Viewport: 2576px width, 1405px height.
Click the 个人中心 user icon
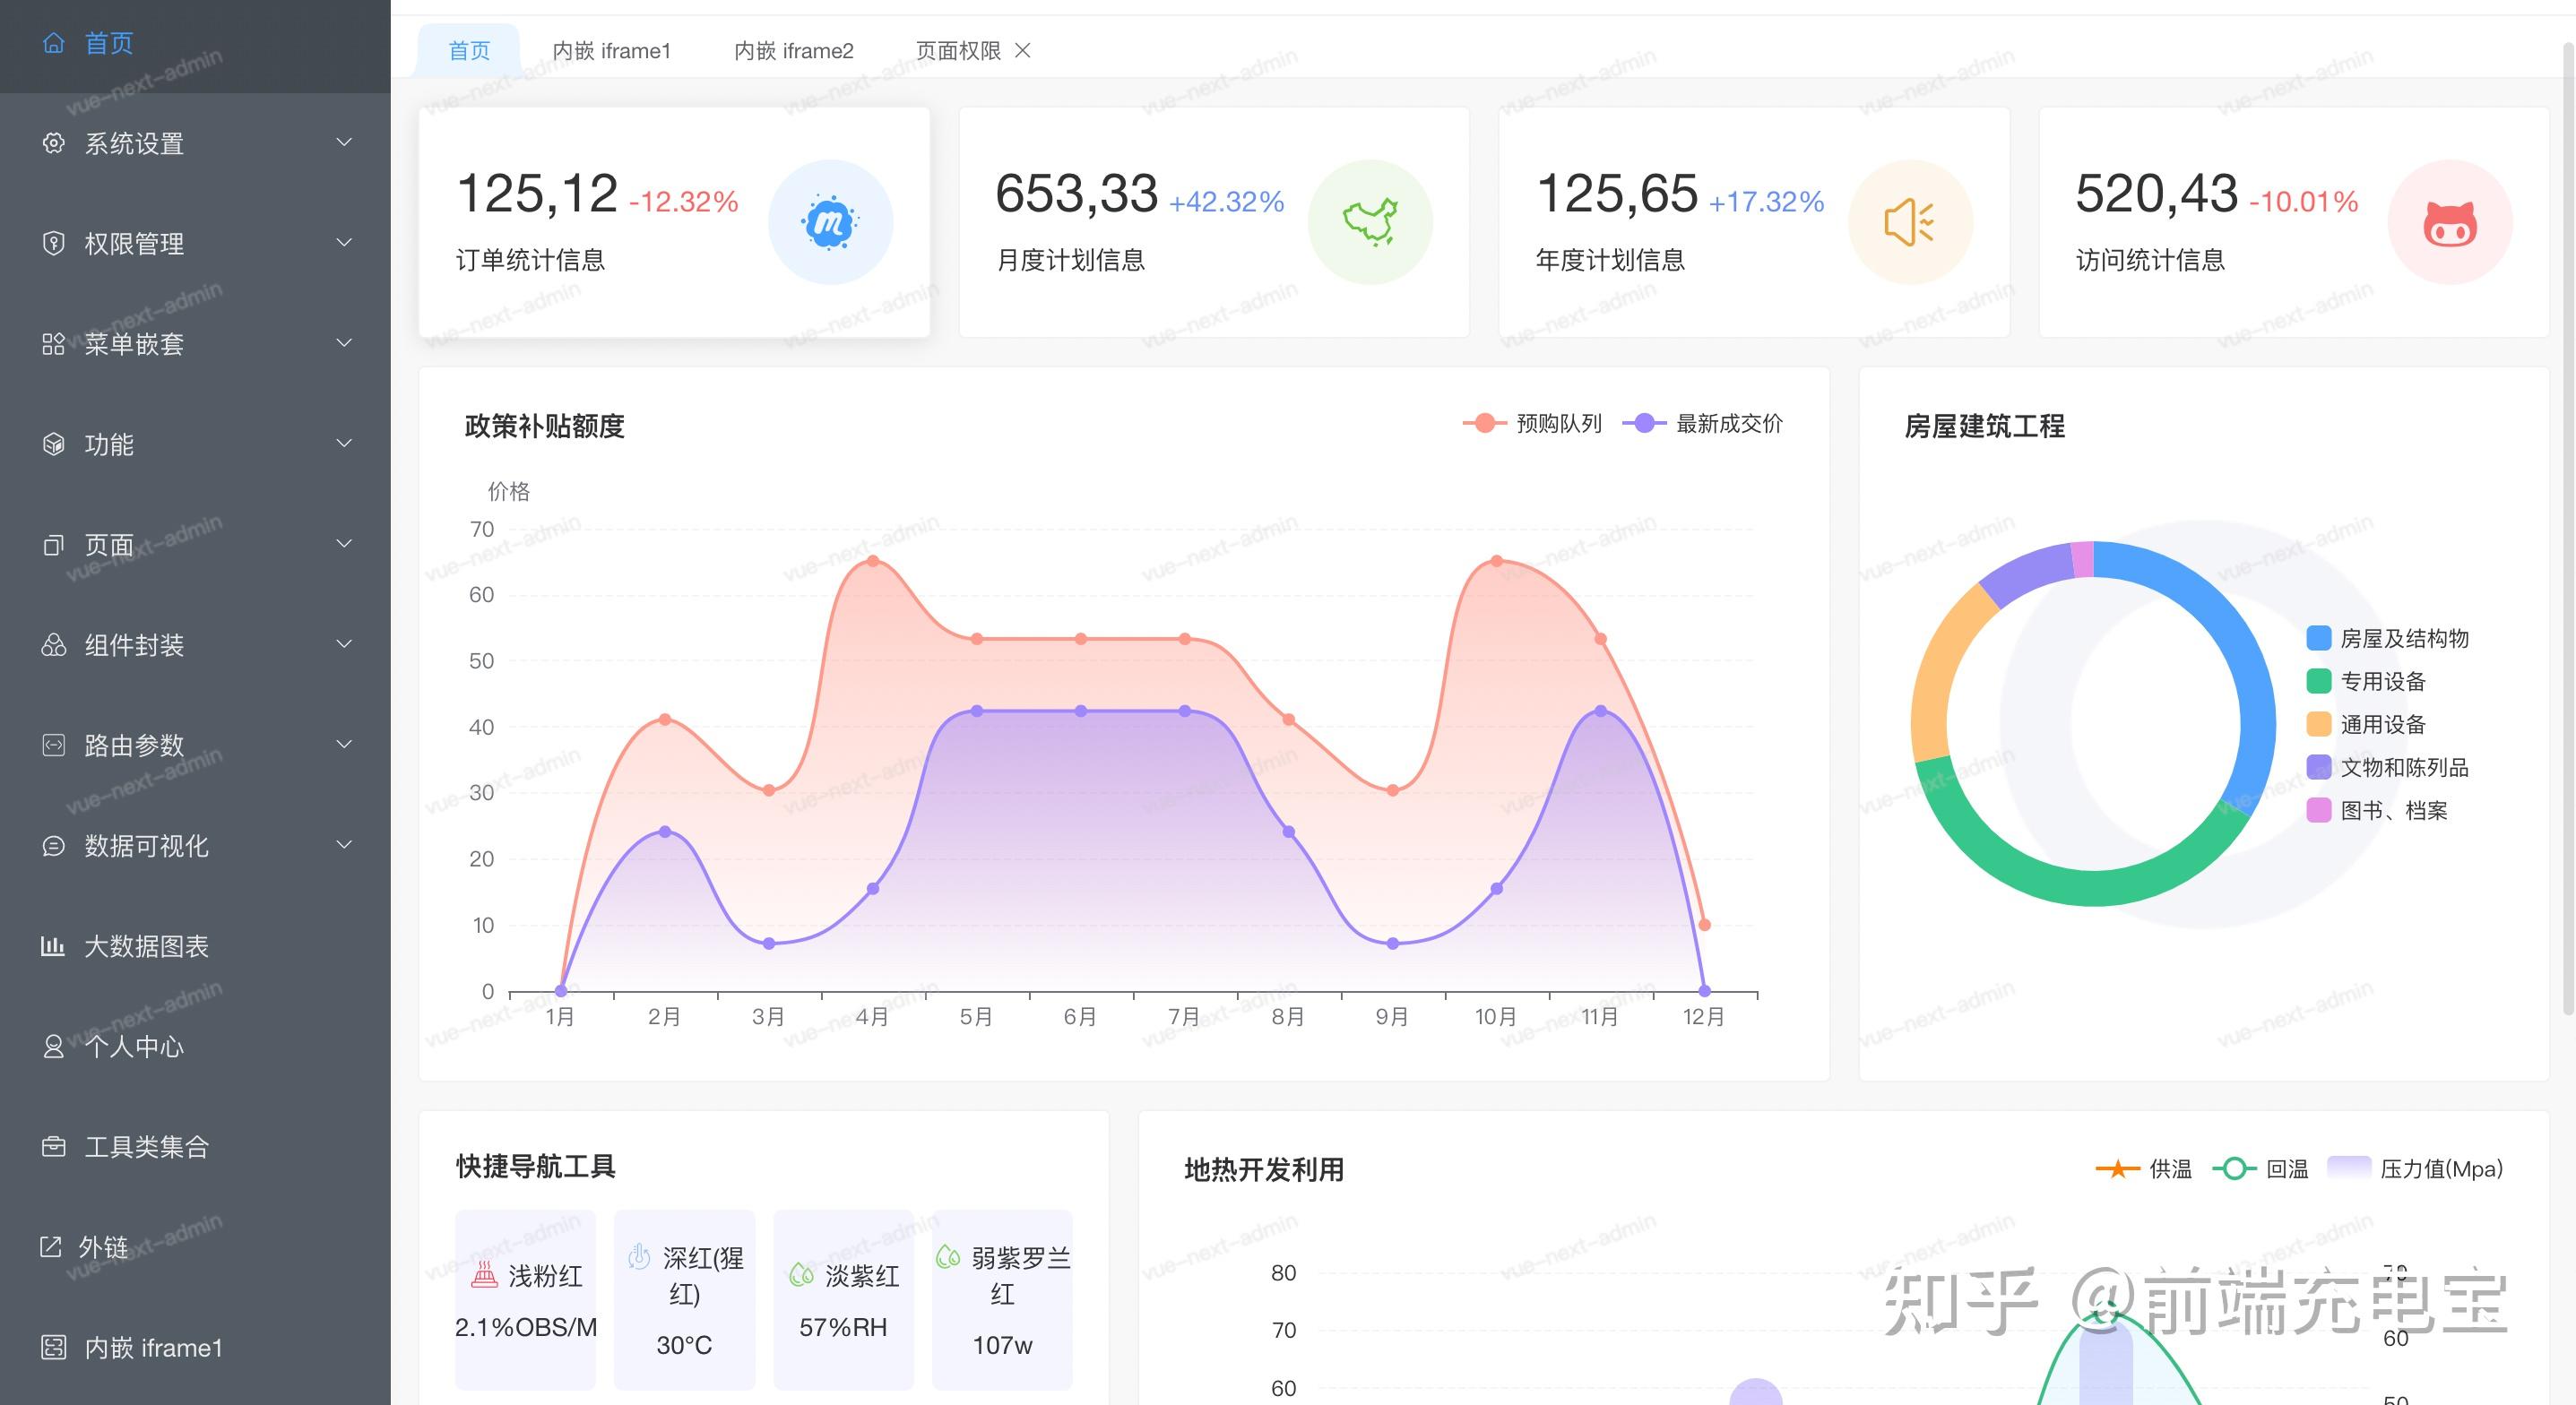pyautogui.click(x=53, y=1046)
